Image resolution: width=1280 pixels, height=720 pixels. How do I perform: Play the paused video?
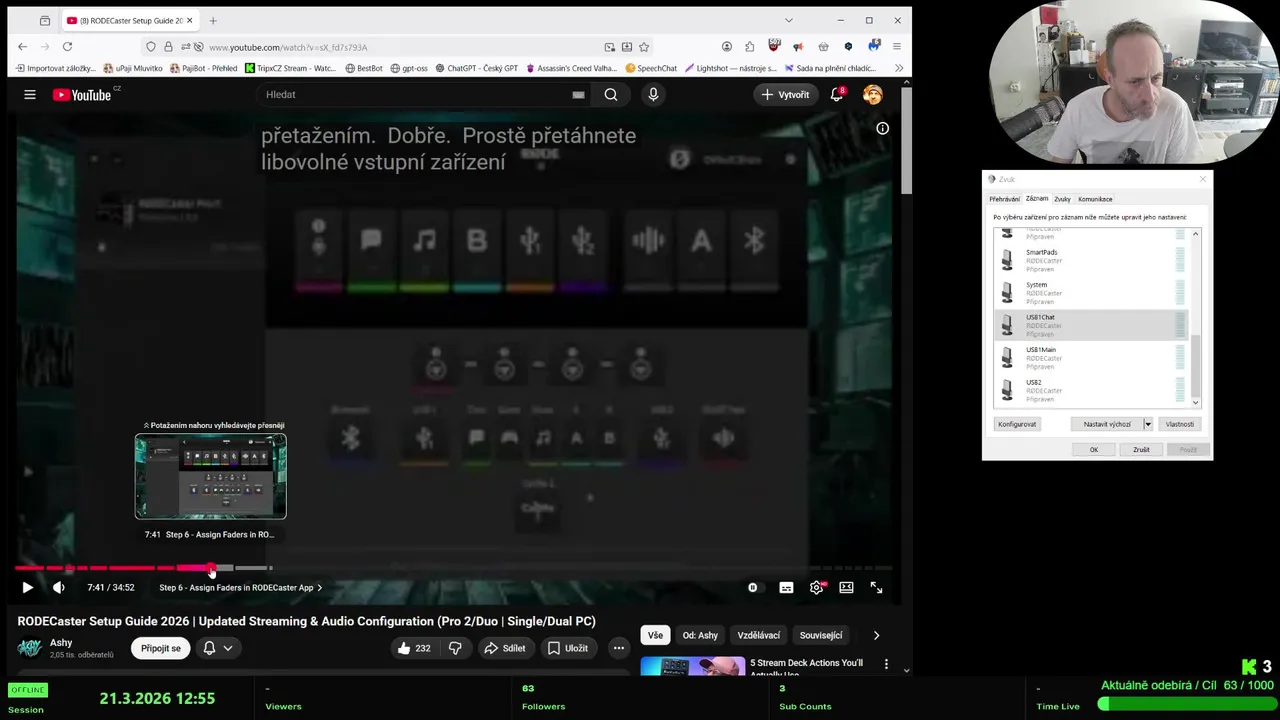[x=27, y=588]
